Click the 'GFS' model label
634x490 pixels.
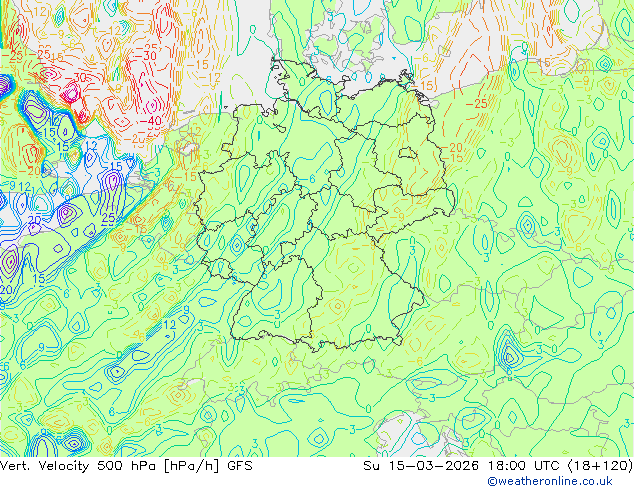point(240,466)
